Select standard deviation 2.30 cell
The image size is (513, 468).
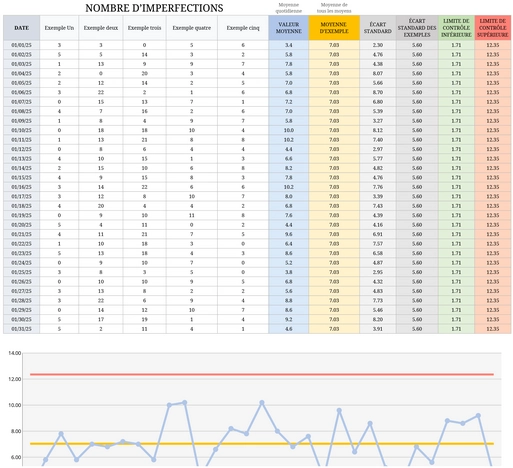[x=378, y=45]
